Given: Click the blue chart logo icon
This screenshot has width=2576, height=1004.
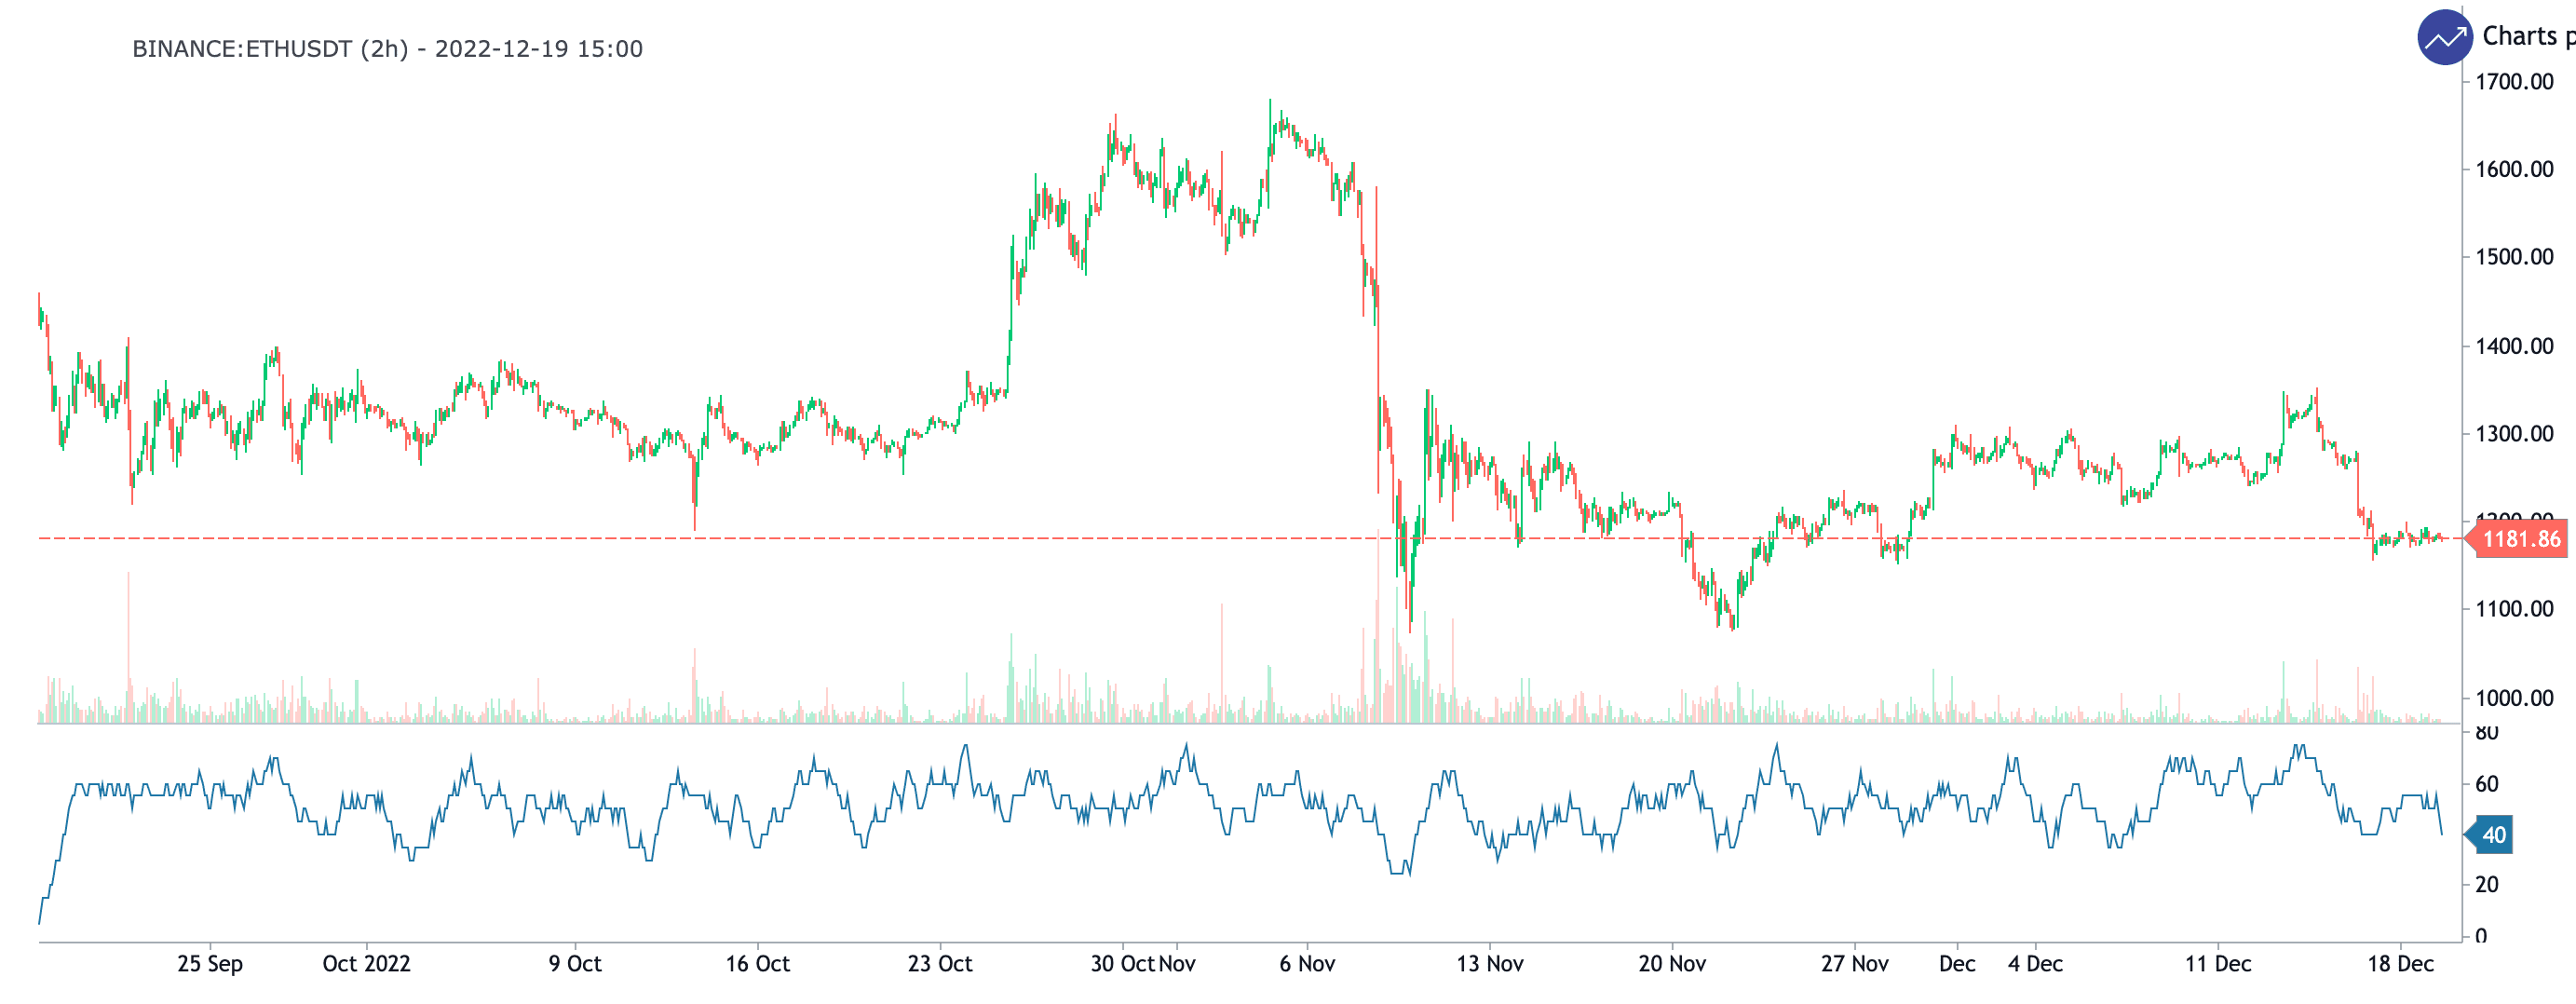Looking at the screenshot, I should [x=2445, y=37].
